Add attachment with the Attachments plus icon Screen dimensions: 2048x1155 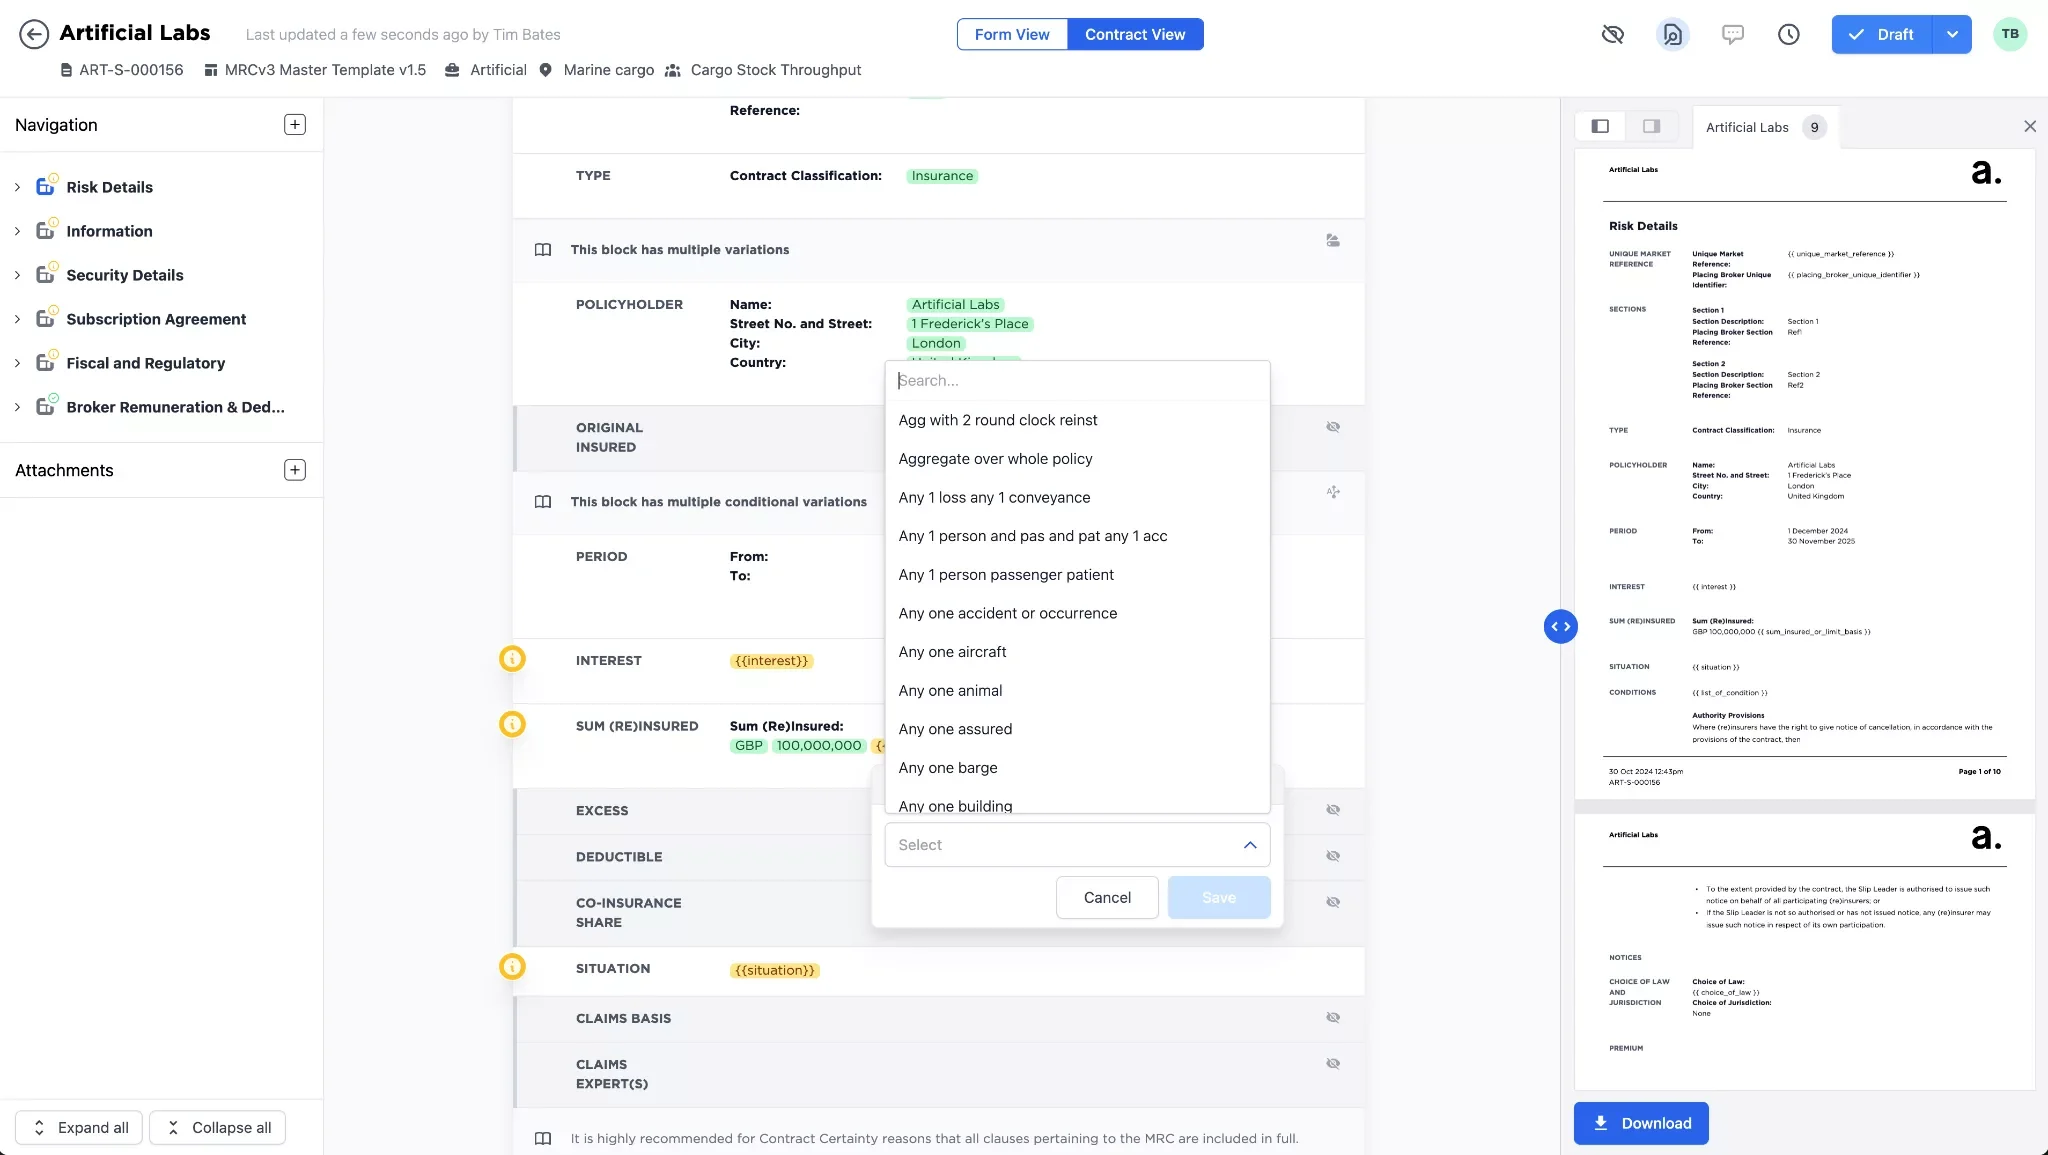294,470
